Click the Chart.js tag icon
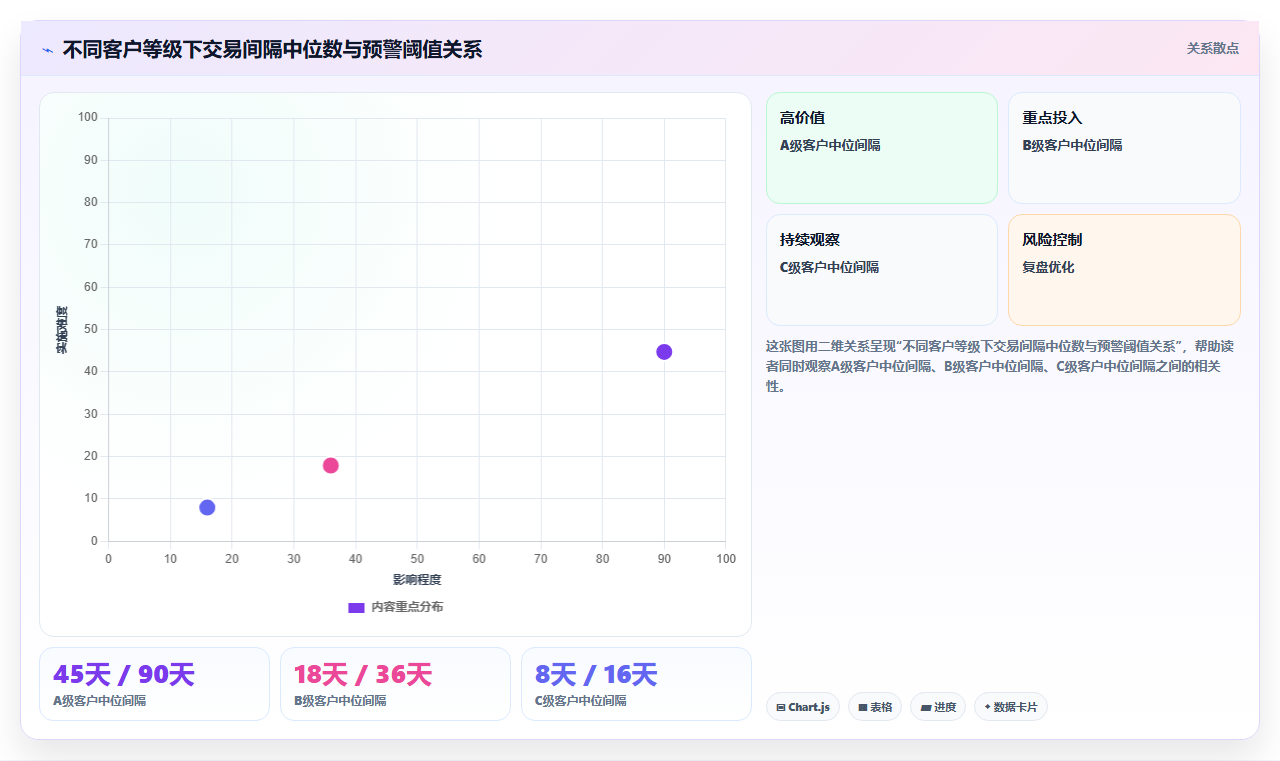This screenshot has width=1280, height=761. (x=781, y=707)
